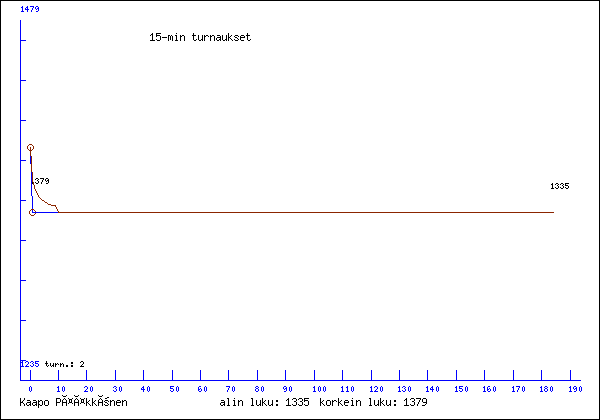Select the 1335 label at the line's end

coord(559,186)
